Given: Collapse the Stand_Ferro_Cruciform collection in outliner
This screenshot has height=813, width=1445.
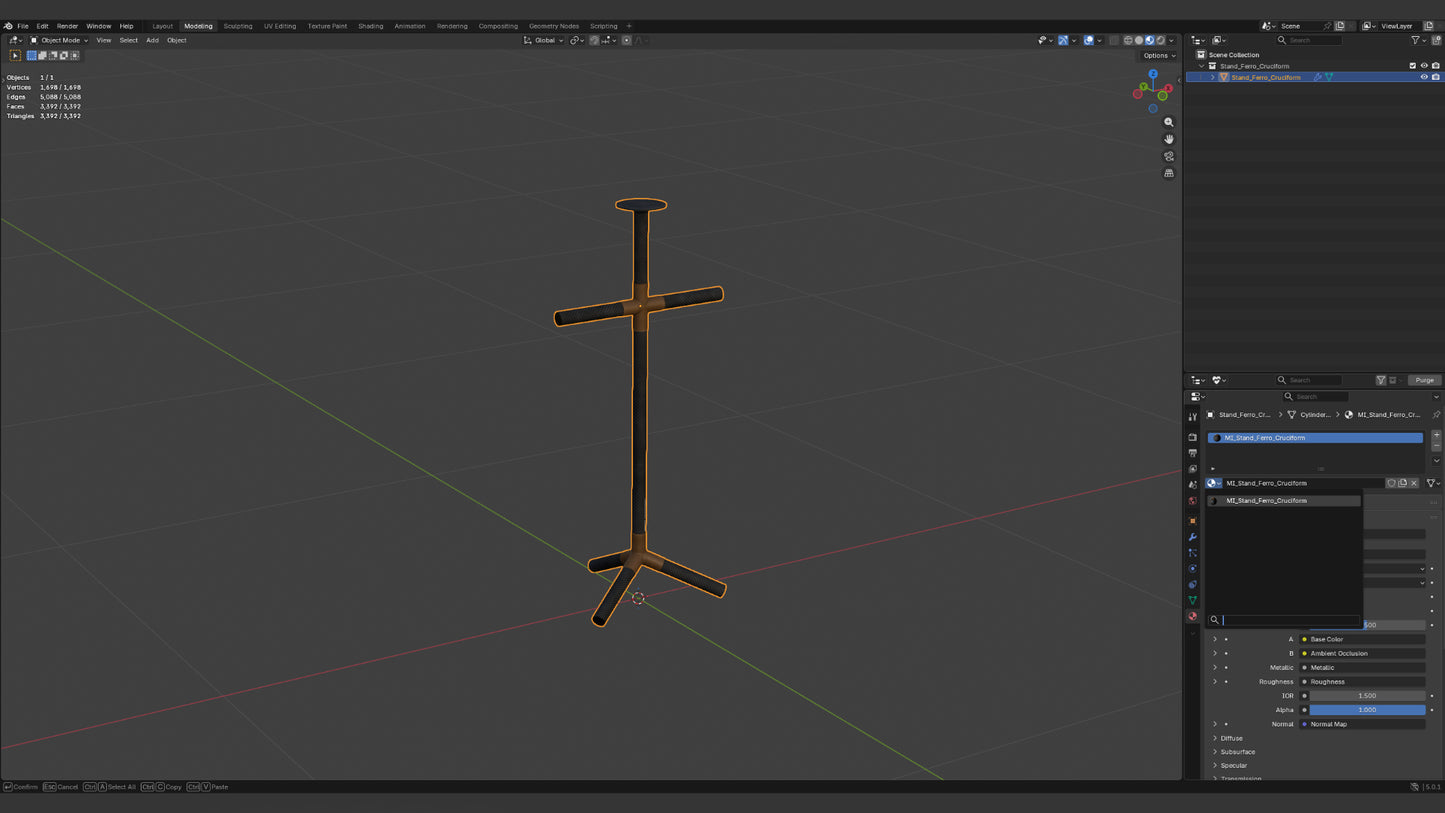Looking at the screenshot, I should [1202, 66].
